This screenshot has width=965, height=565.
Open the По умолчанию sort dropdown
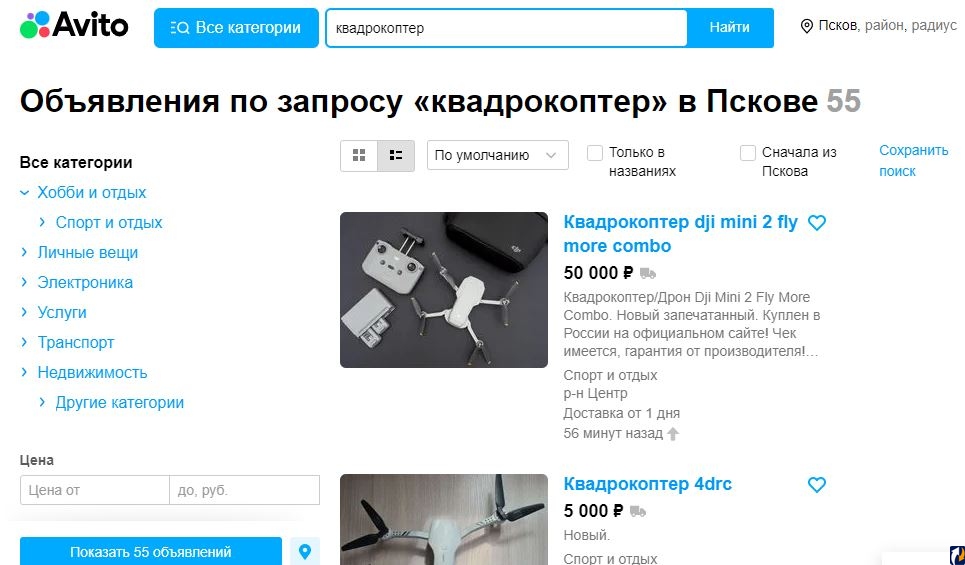point(497,155)
